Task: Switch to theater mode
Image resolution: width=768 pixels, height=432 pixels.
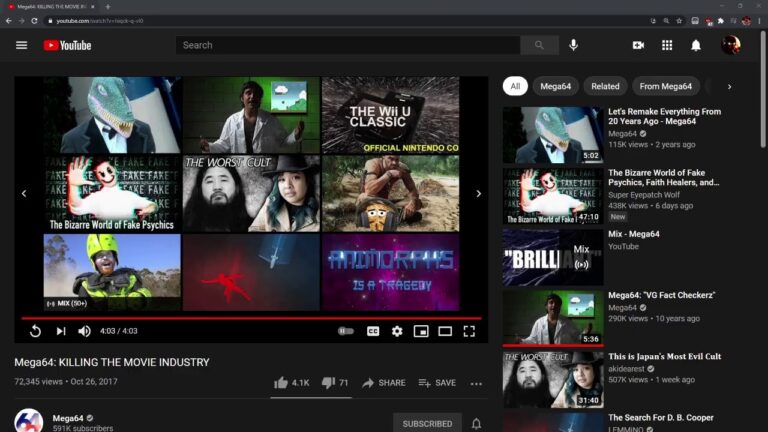Action: [x=445, y=331]
